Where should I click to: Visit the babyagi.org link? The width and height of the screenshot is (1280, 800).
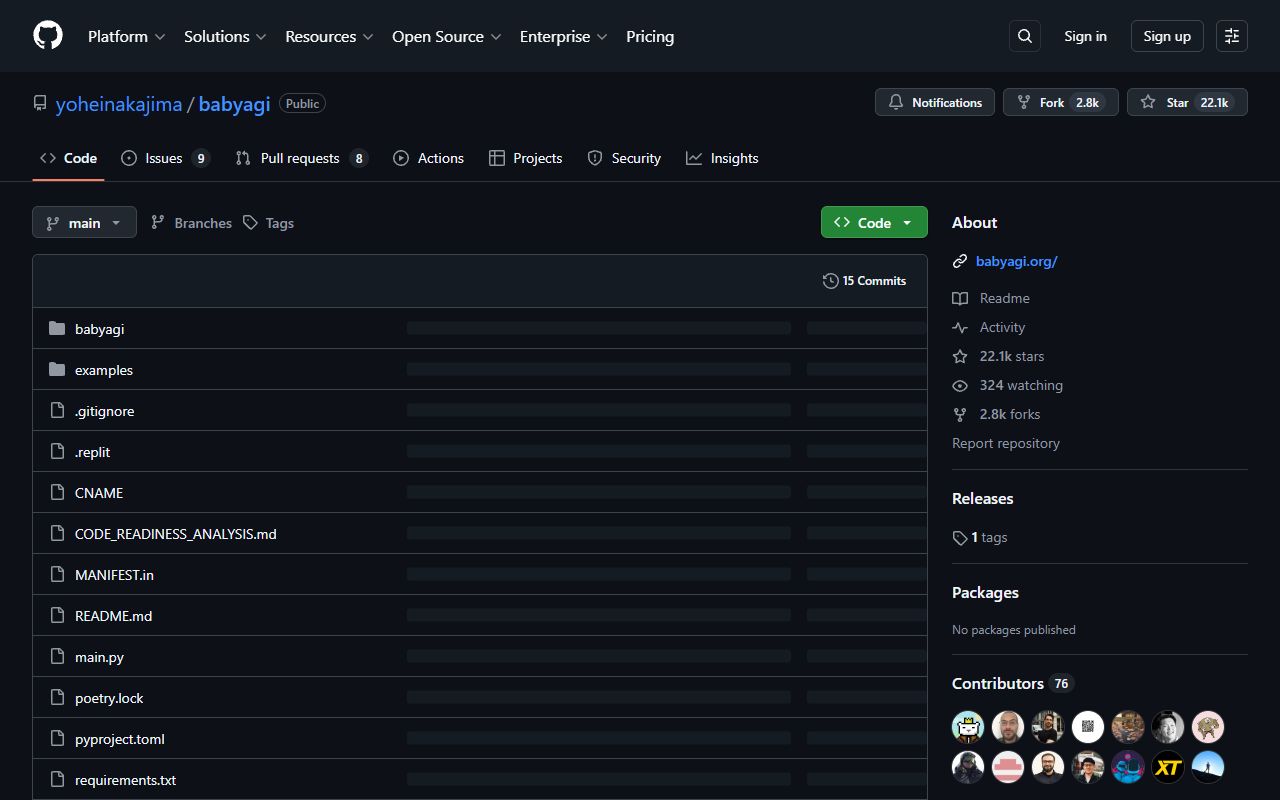1016,261
